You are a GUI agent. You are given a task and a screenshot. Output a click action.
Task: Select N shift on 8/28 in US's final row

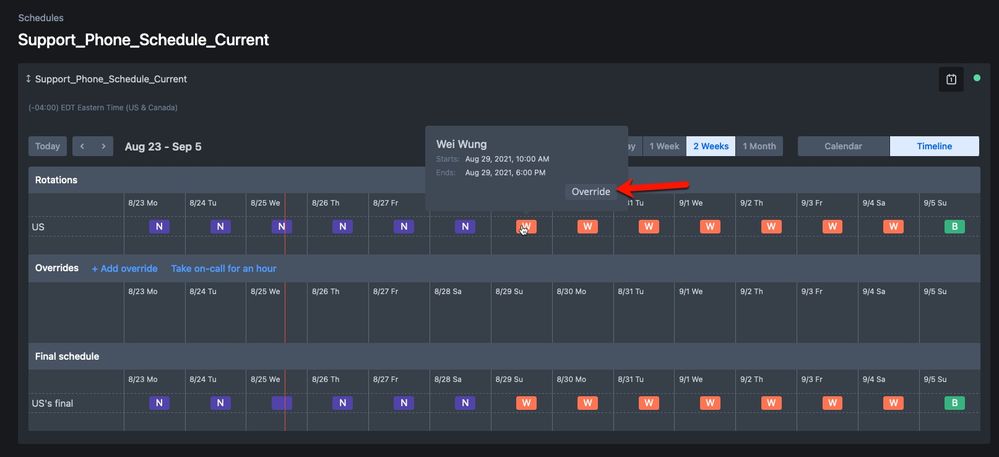coord(465,403)
